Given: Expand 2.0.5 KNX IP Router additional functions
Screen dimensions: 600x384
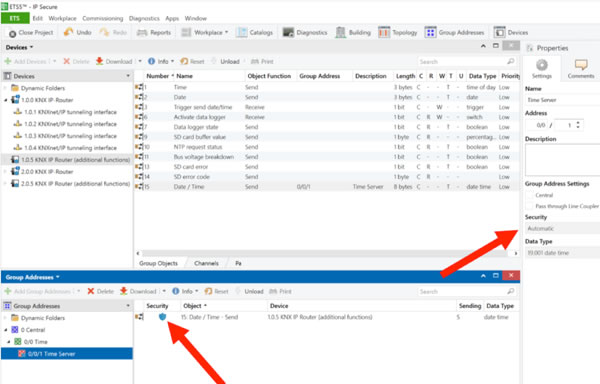Looking at the screenshot, I should pos(5,184).
